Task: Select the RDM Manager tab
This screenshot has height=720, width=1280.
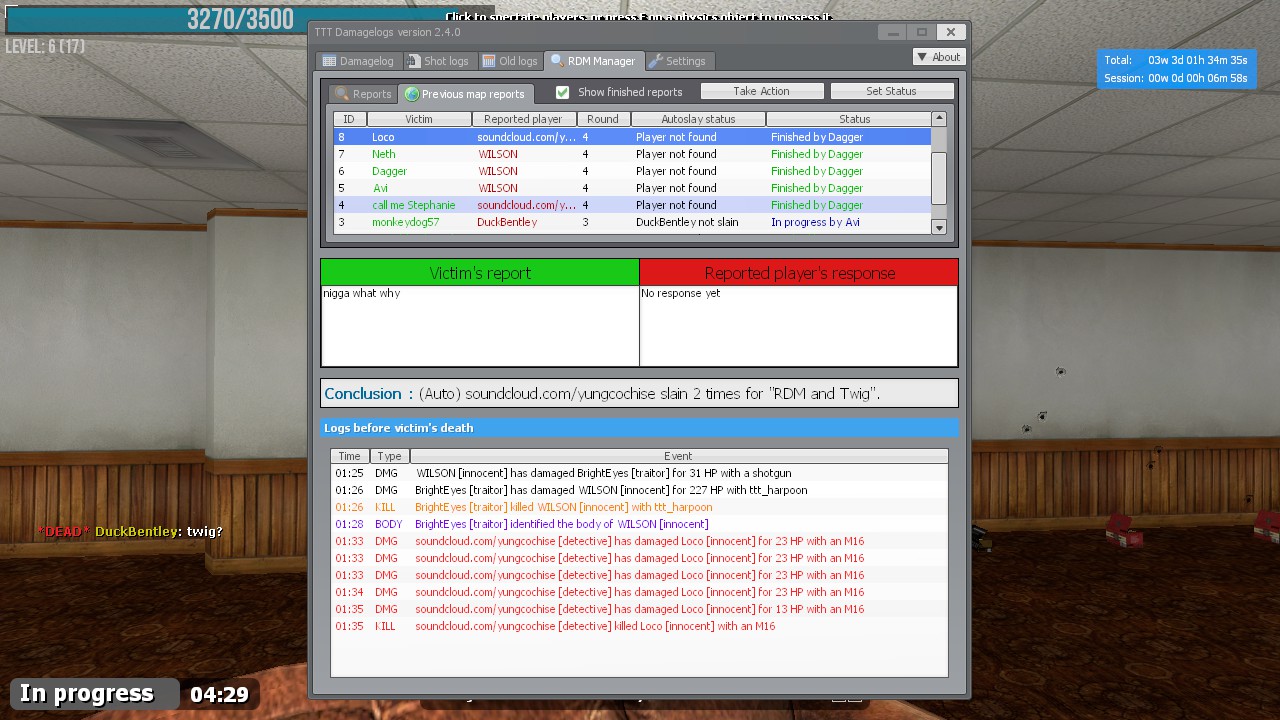Action: point(593,61)
